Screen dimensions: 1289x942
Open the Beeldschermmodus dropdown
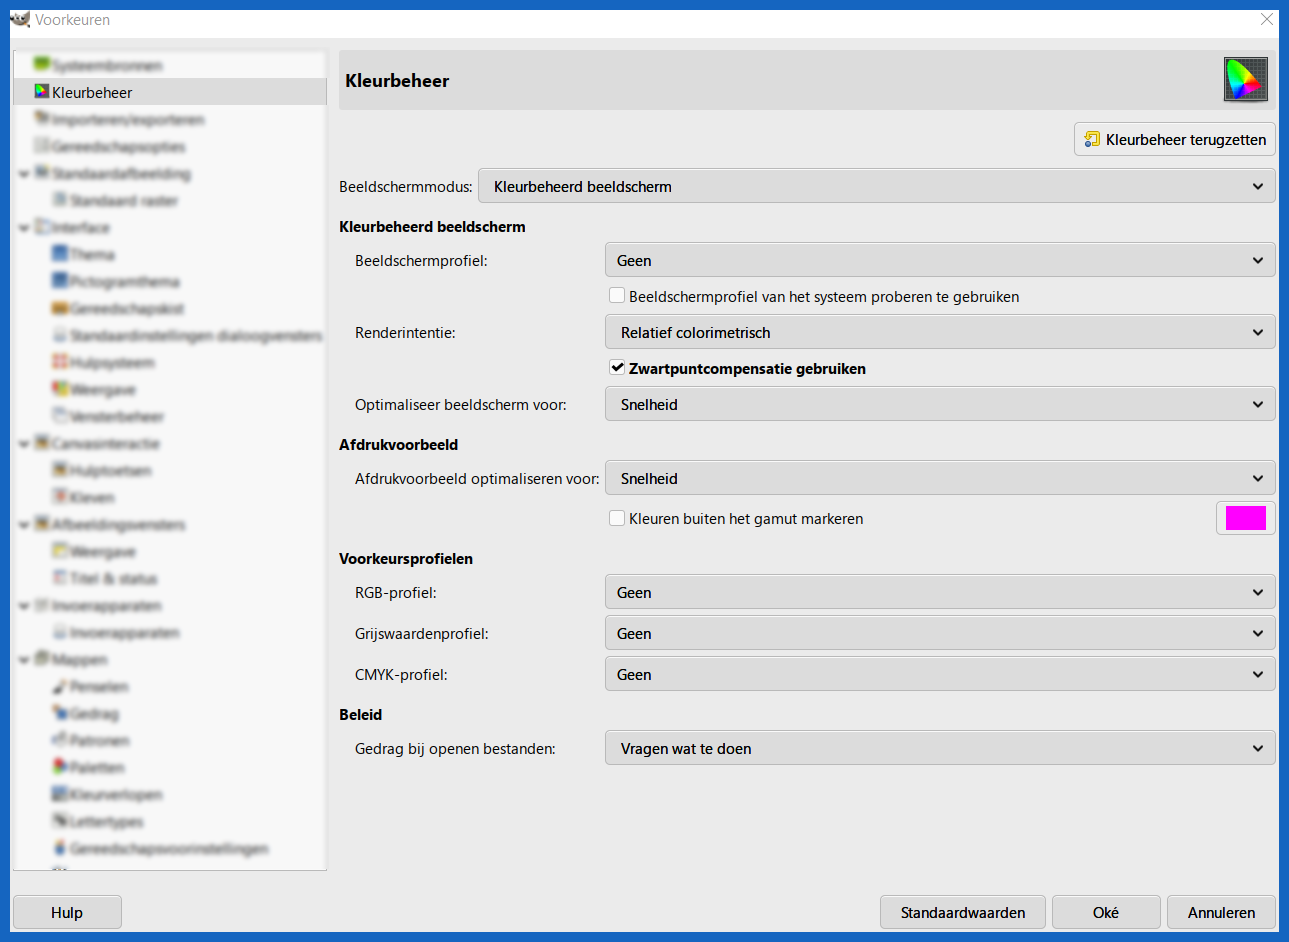tap(877, 186)
